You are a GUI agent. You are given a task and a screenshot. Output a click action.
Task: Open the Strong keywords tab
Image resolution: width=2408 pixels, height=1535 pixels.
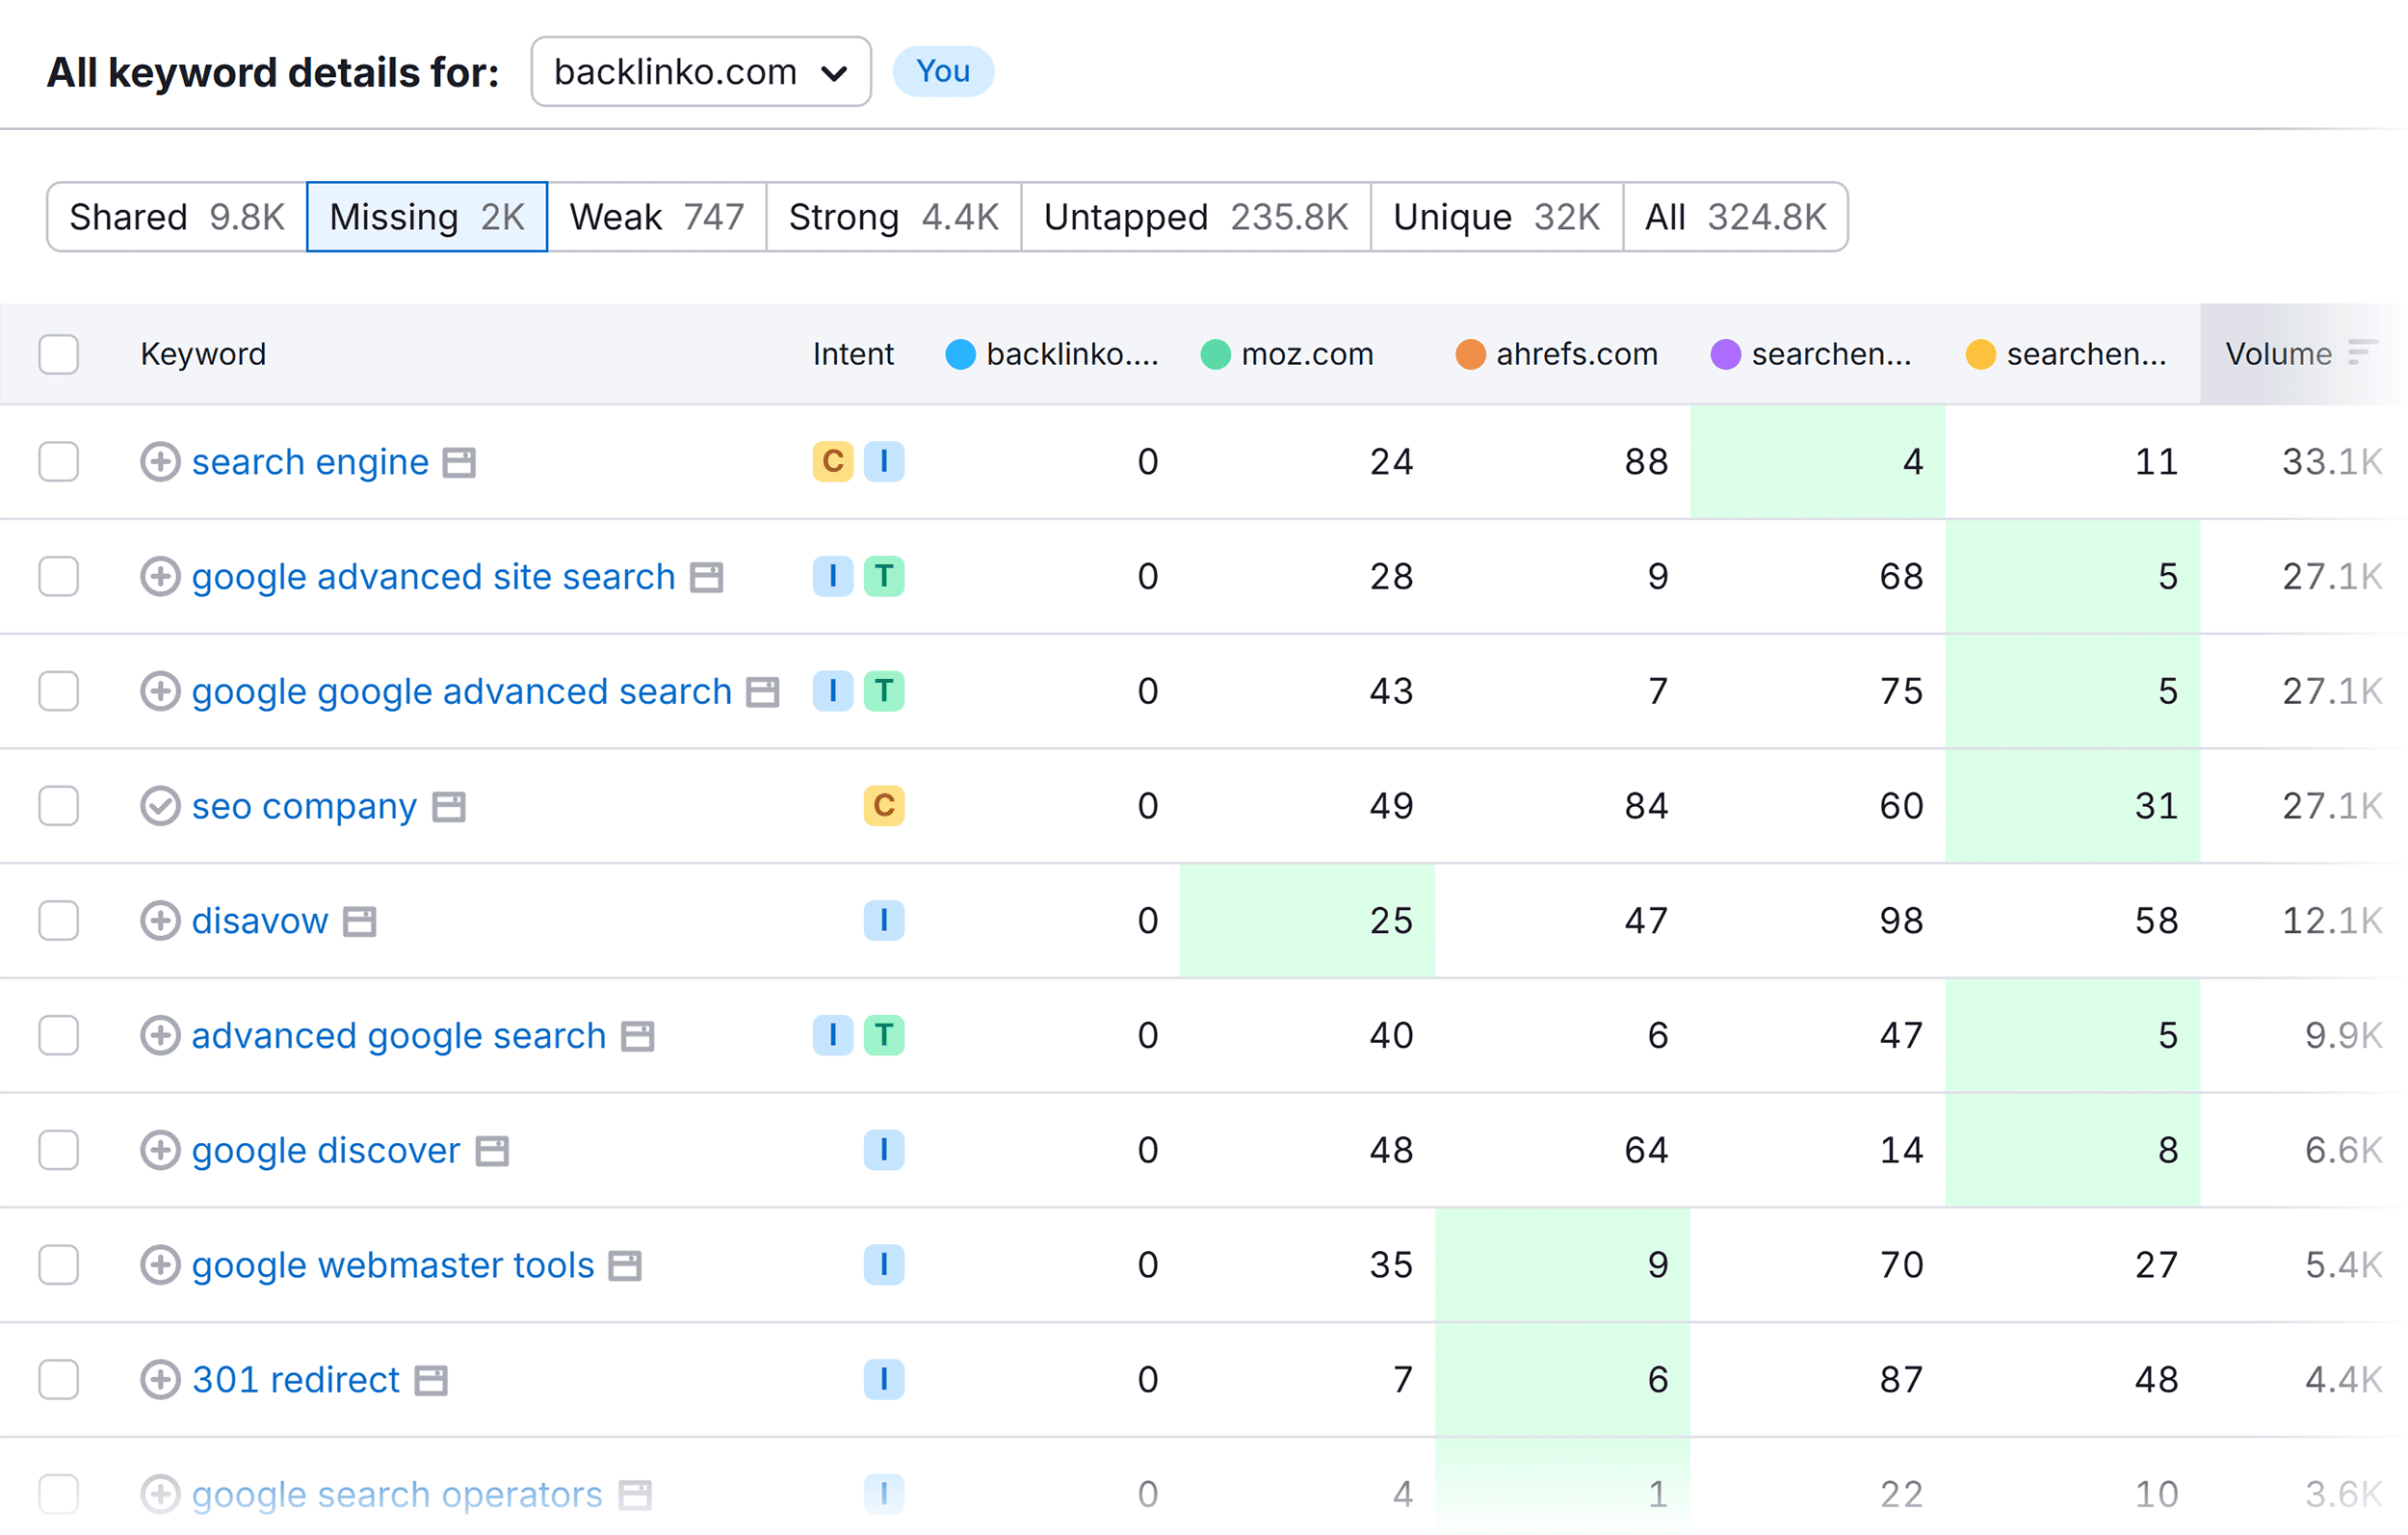pyautogui.click(x=893, y=216)
